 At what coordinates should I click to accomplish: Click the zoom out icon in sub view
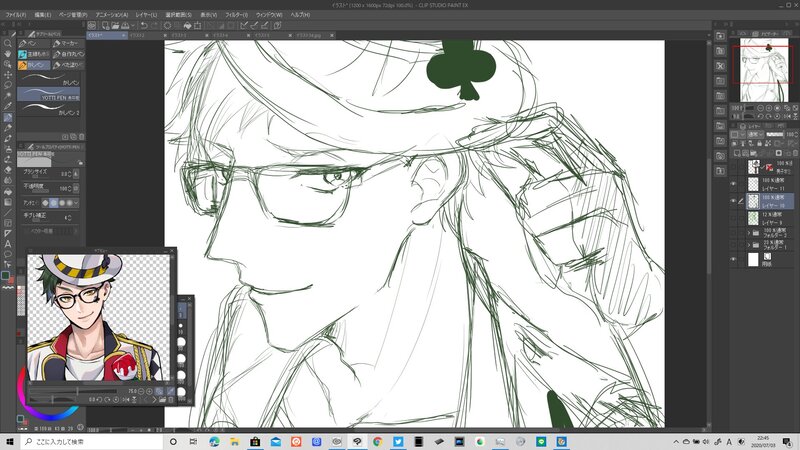point(141,391)
